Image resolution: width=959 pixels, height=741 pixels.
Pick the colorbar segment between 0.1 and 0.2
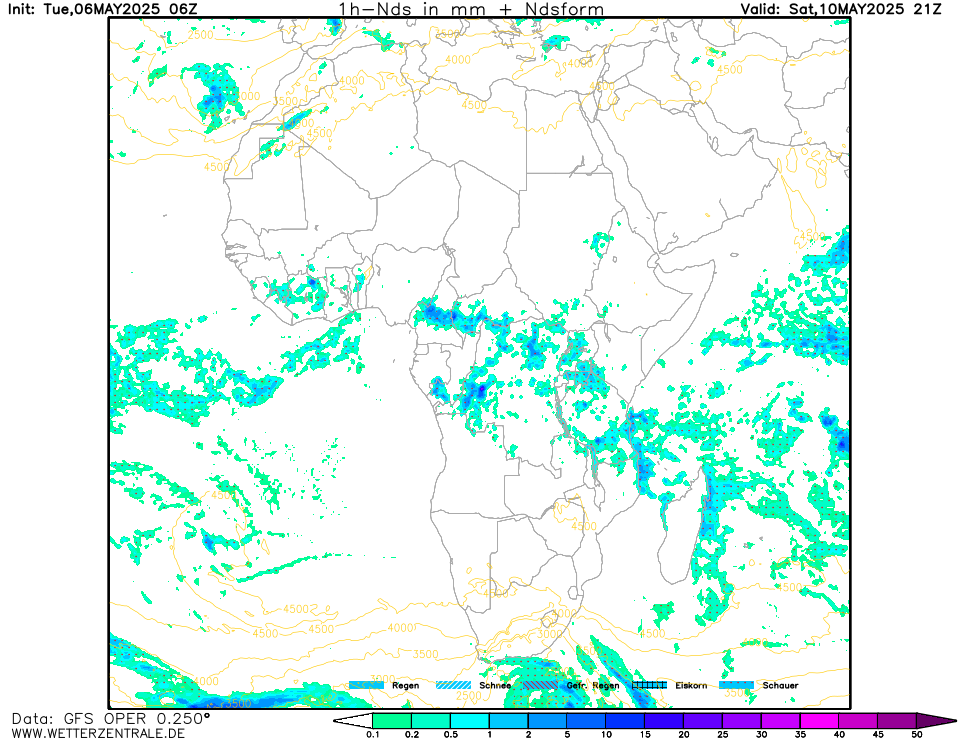pos(392,721)
